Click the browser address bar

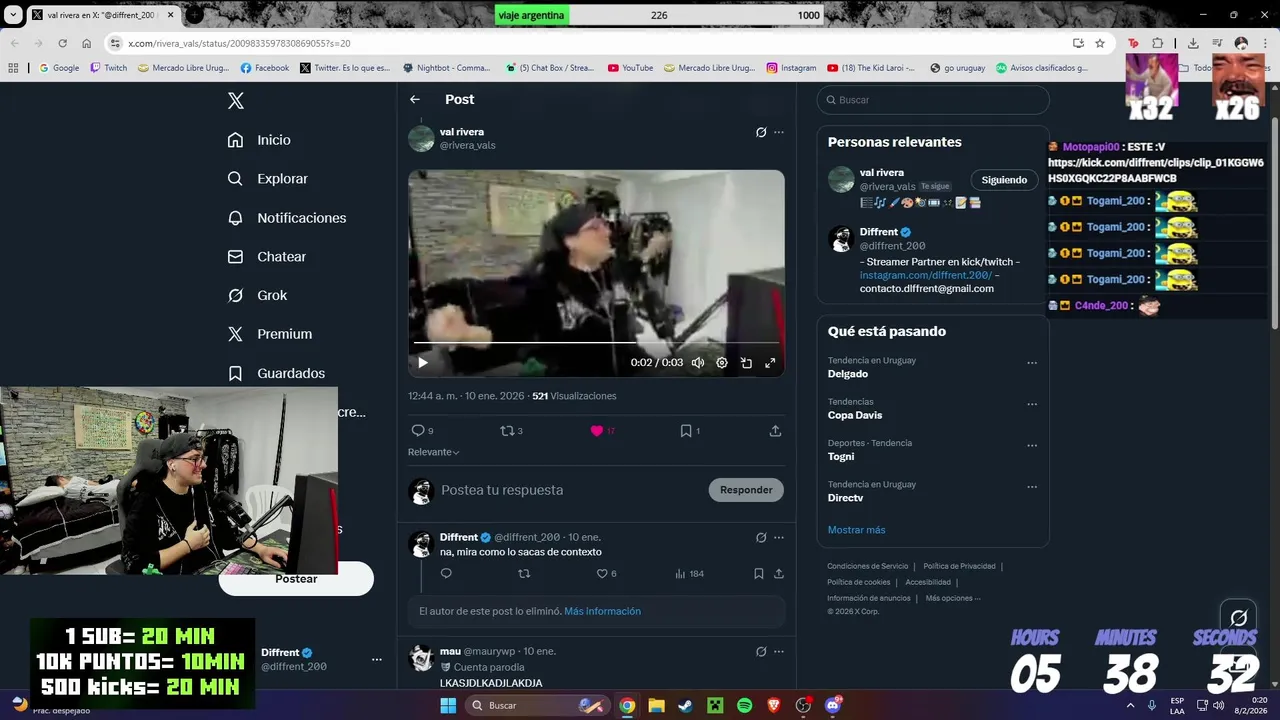[590, 43]
